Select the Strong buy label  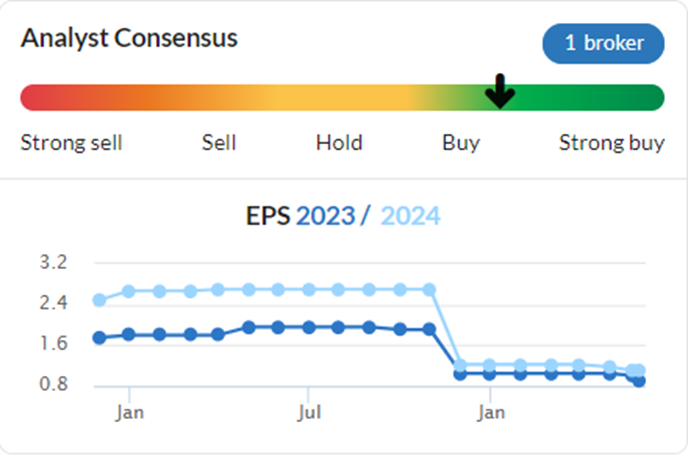click(x=612, y=144)
